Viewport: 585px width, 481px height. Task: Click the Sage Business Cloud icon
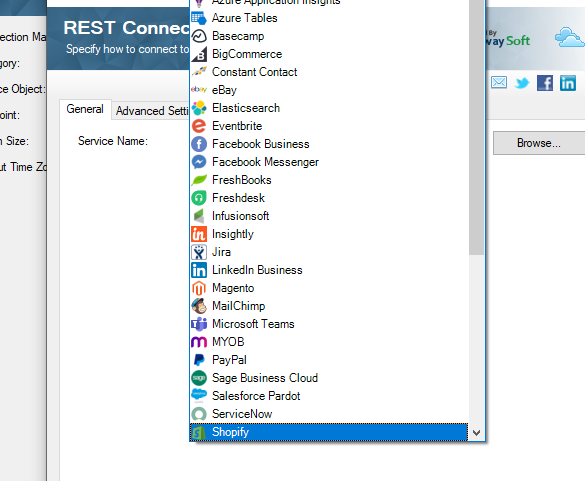click(x=198, y=378)
